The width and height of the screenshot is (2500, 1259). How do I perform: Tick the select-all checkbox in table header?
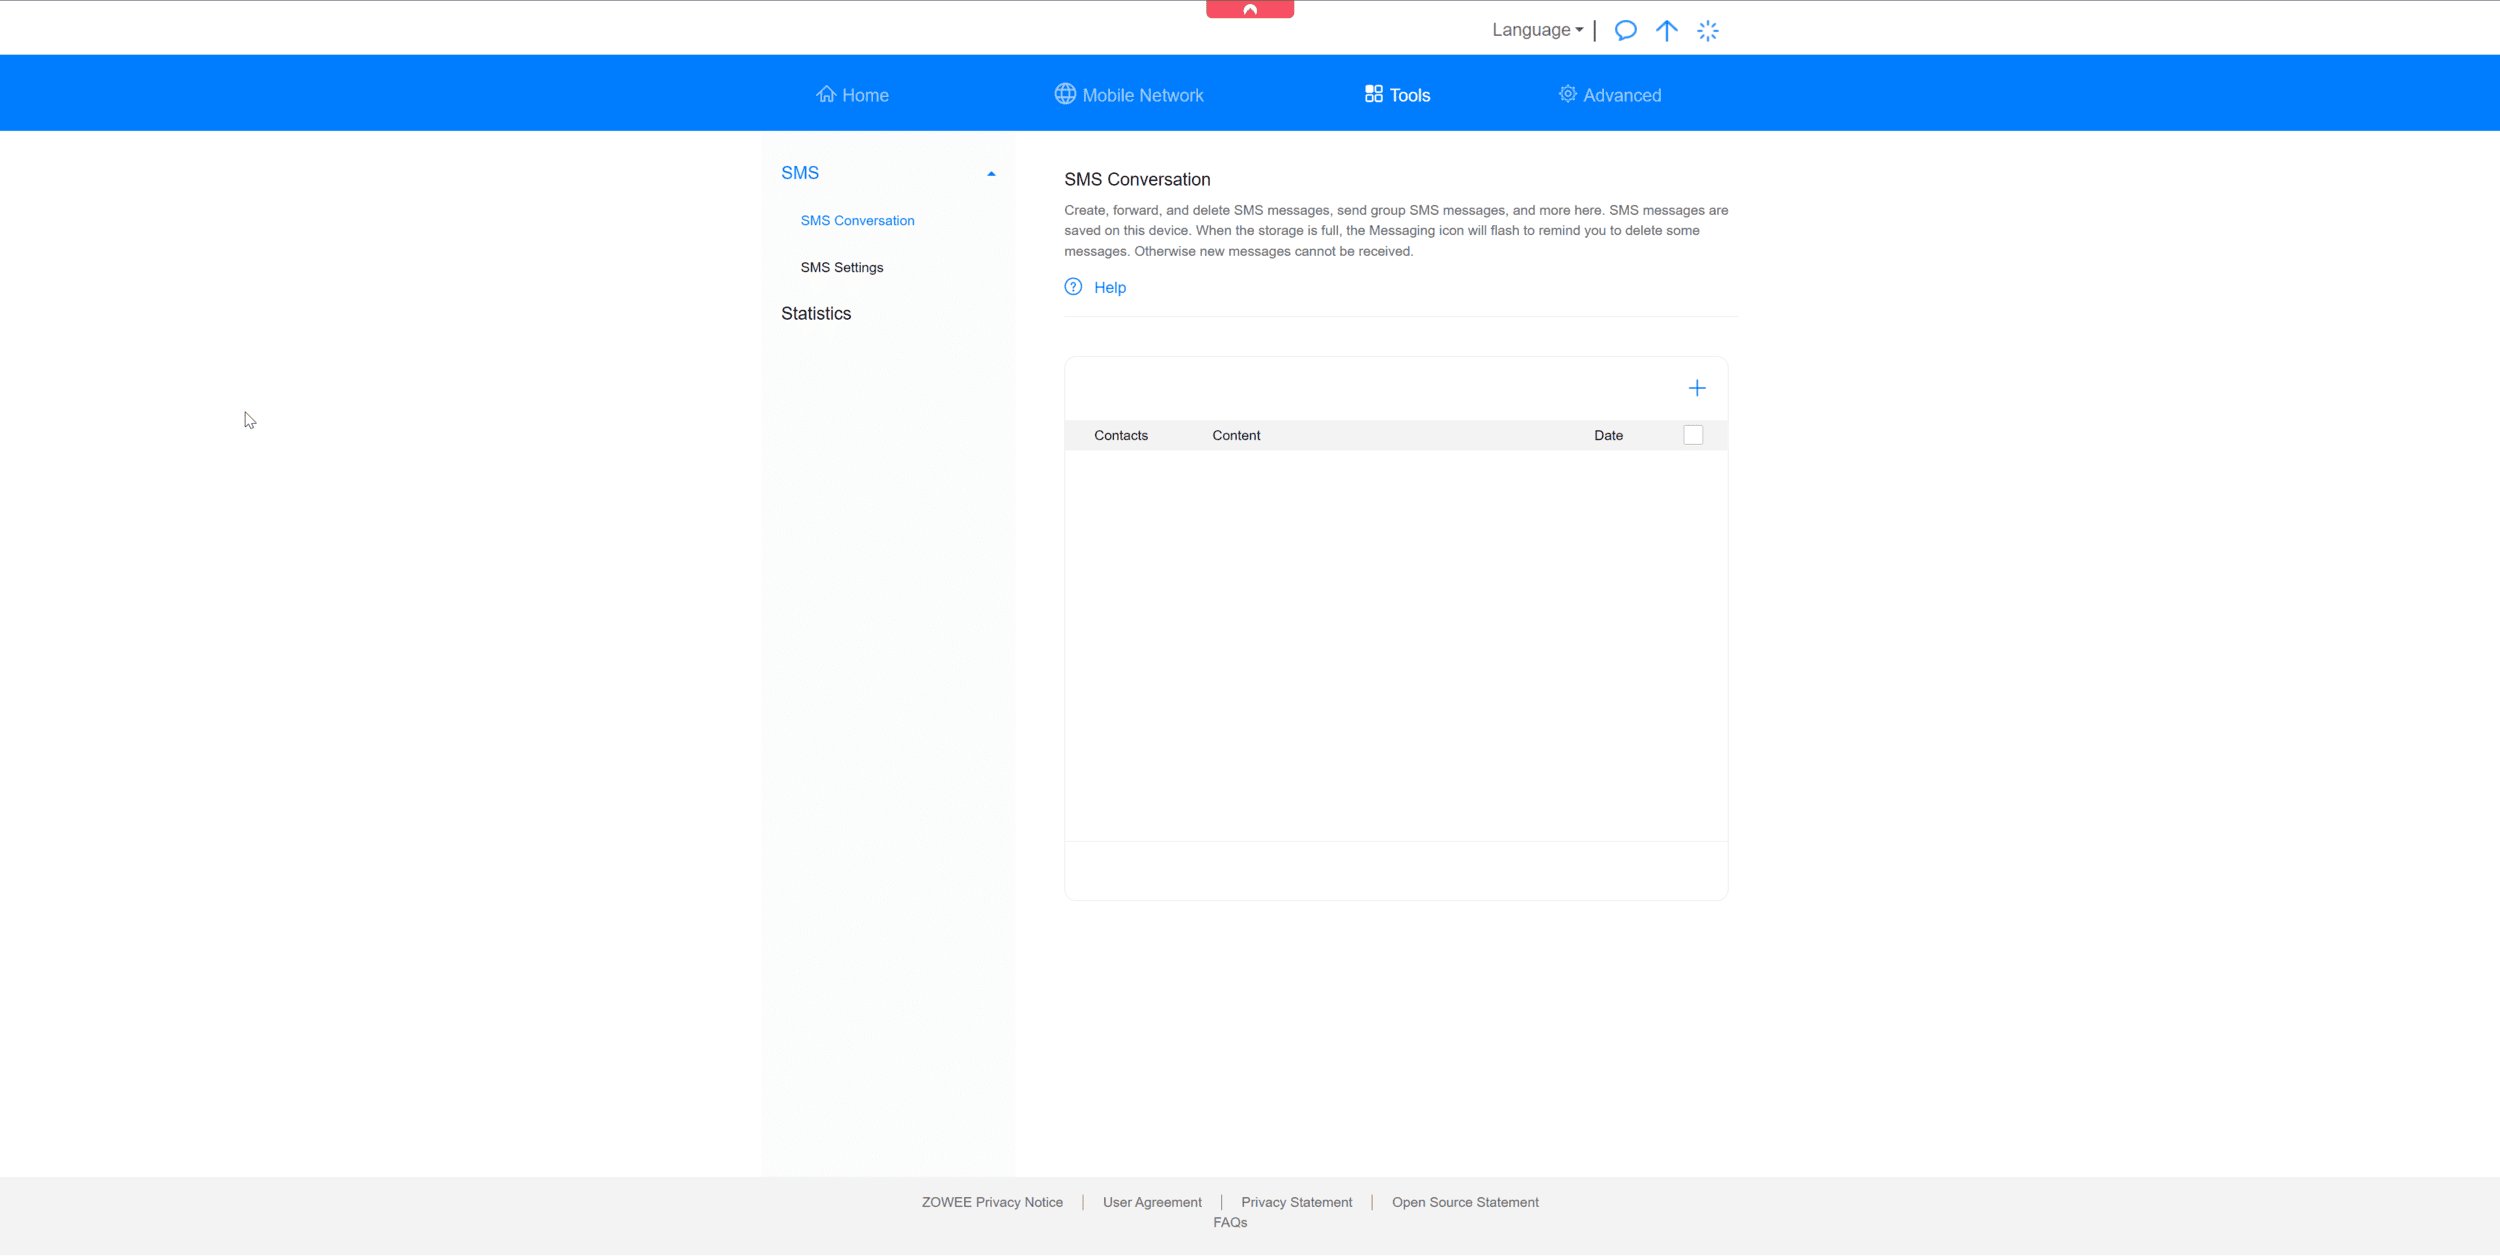pos(1692,435)
